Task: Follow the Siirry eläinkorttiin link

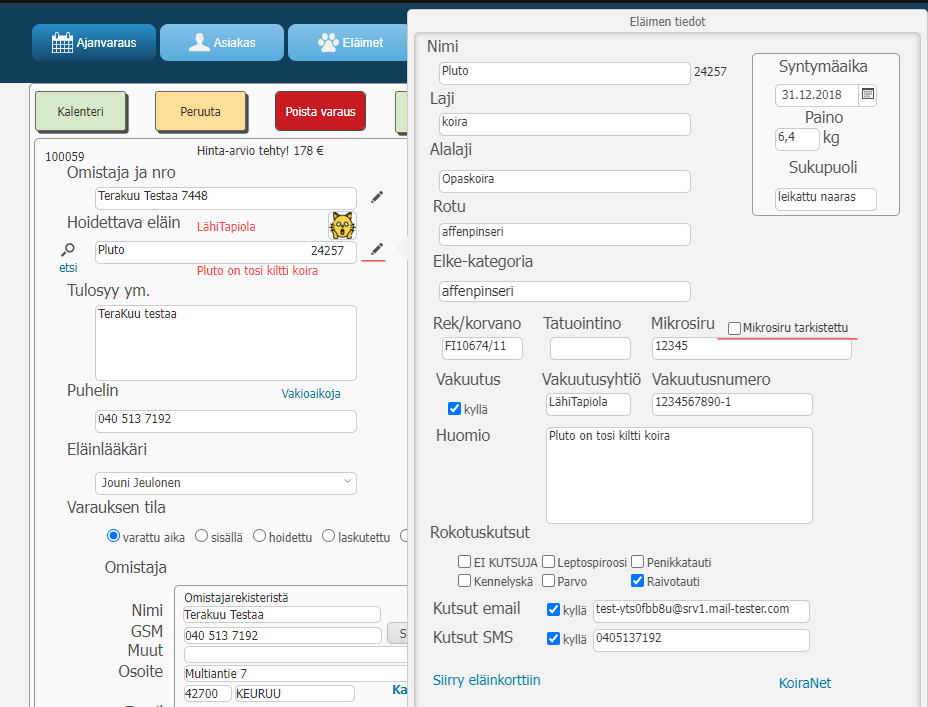Action: (x=486, y=680)
